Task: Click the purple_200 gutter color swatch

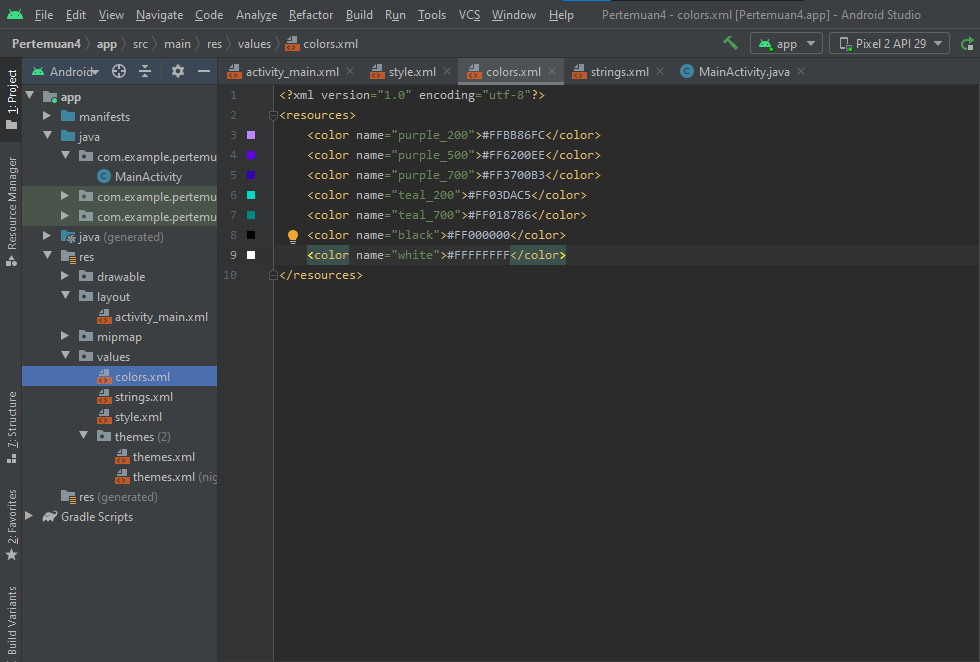Action: 251,135
